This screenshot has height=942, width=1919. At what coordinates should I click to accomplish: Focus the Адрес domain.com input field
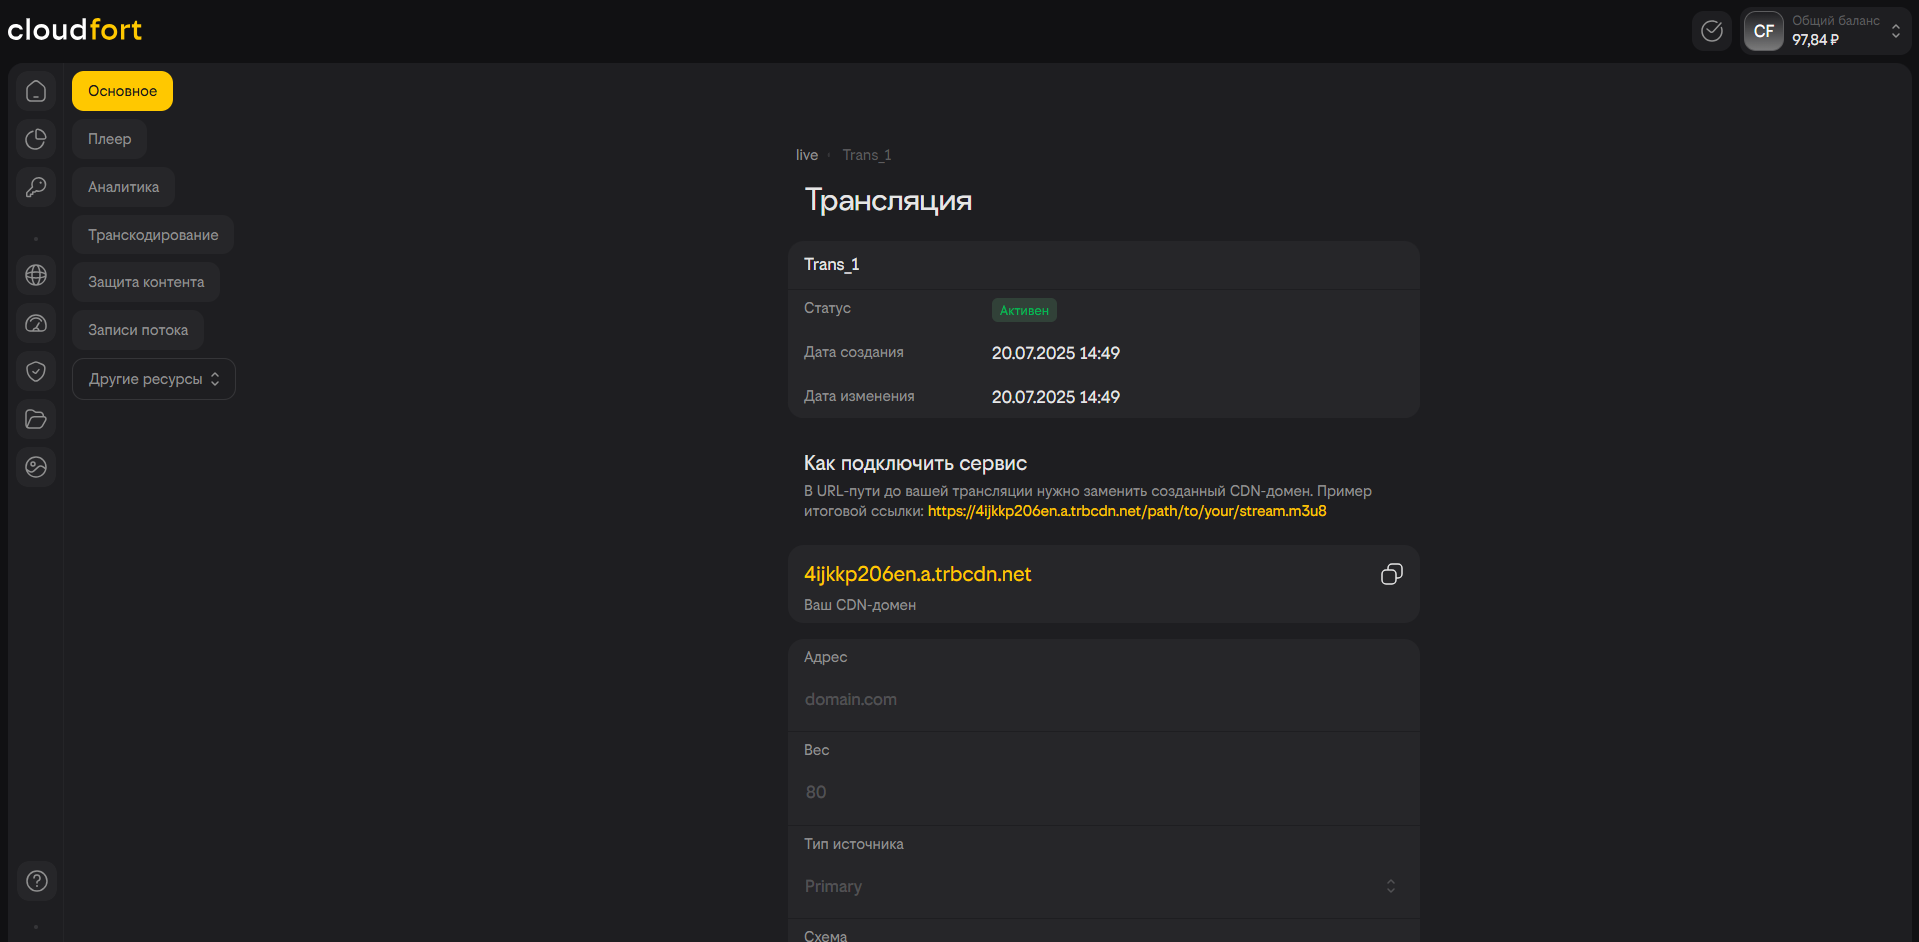click(1100, 699)
